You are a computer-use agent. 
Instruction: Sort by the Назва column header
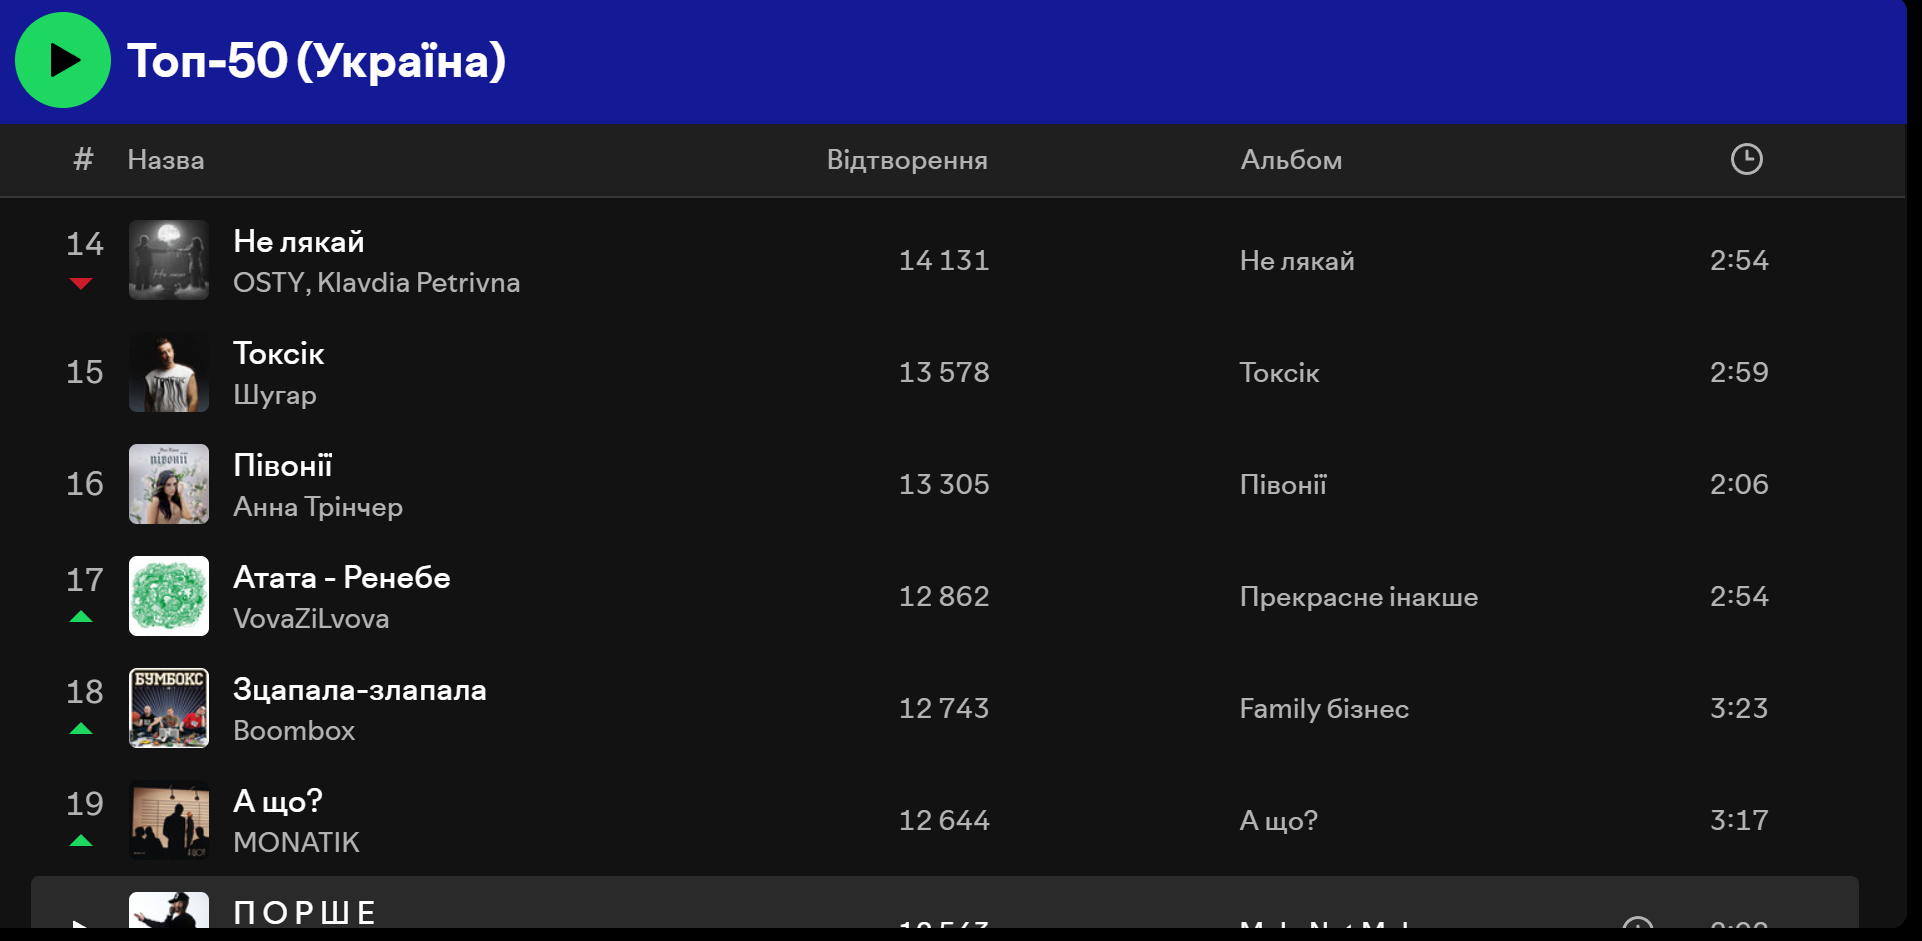pyautogui.click(x=166, y=160)
